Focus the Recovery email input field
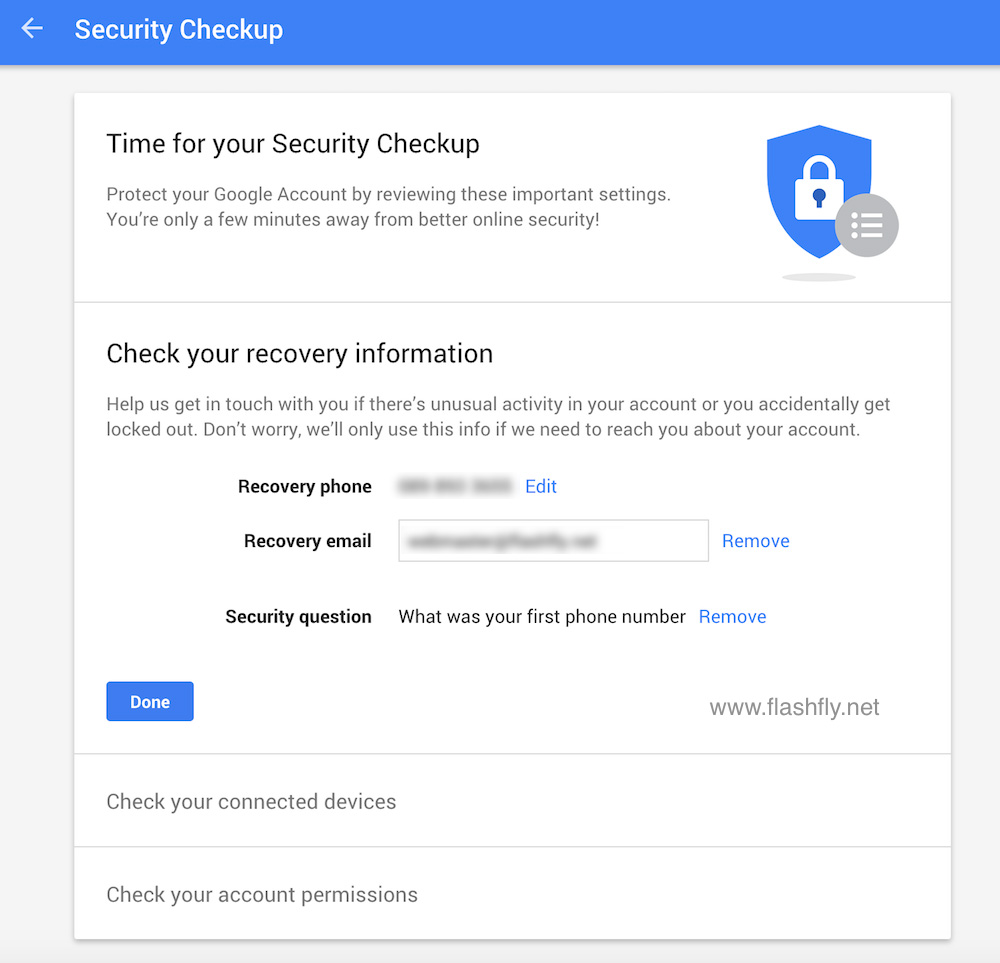 click(x=553, y=541)
